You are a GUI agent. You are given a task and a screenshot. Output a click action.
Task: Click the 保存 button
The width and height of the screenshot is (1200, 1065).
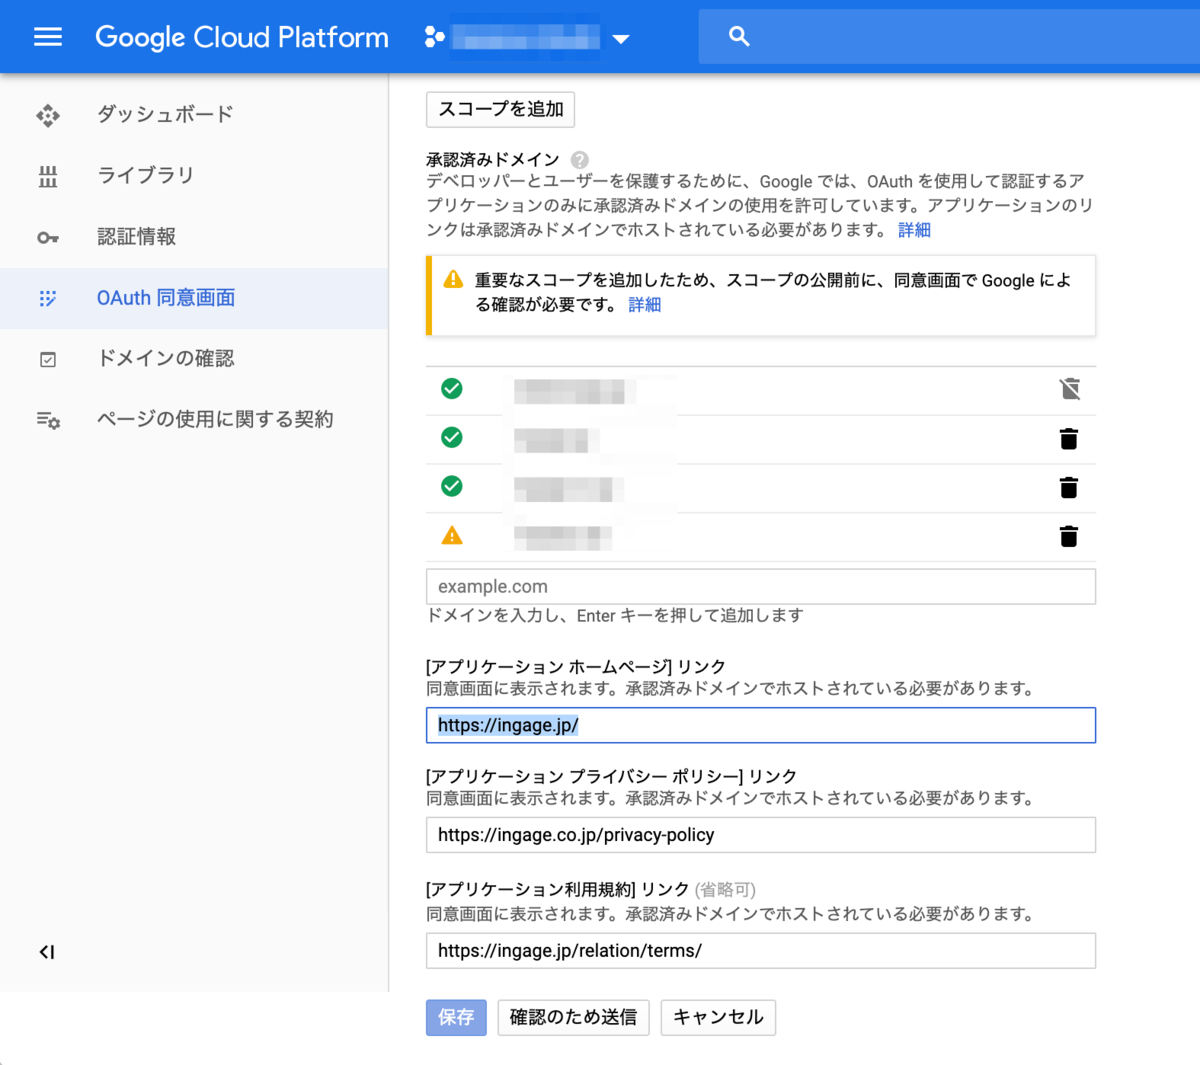456,1017
